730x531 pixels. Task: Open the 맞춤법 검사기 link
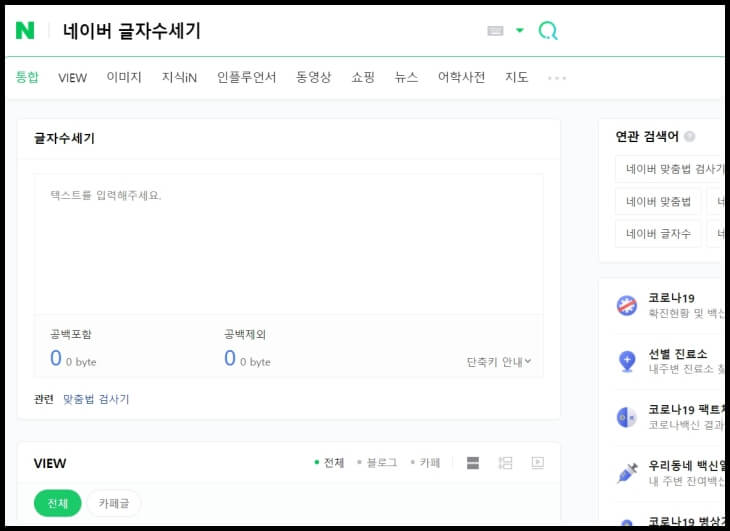[96, 399]
